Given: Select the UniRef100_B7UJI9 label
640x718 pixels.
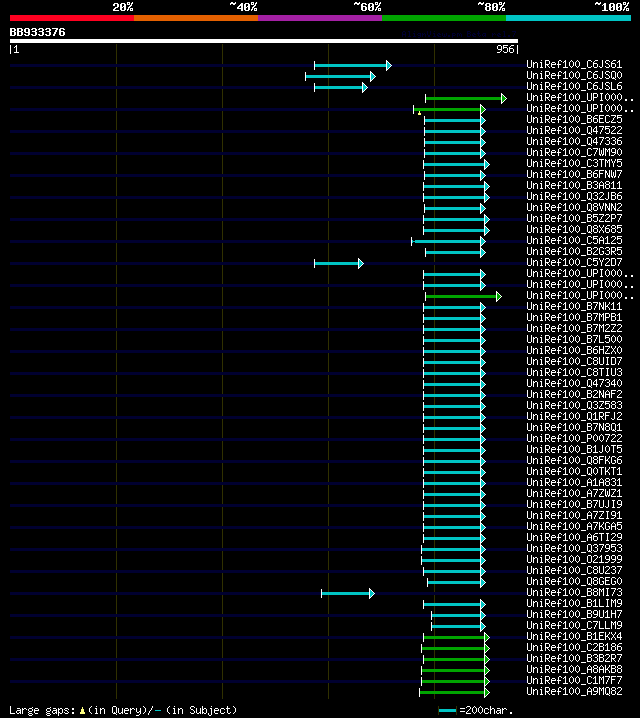Looking at the screenshot, I should 574,504.
